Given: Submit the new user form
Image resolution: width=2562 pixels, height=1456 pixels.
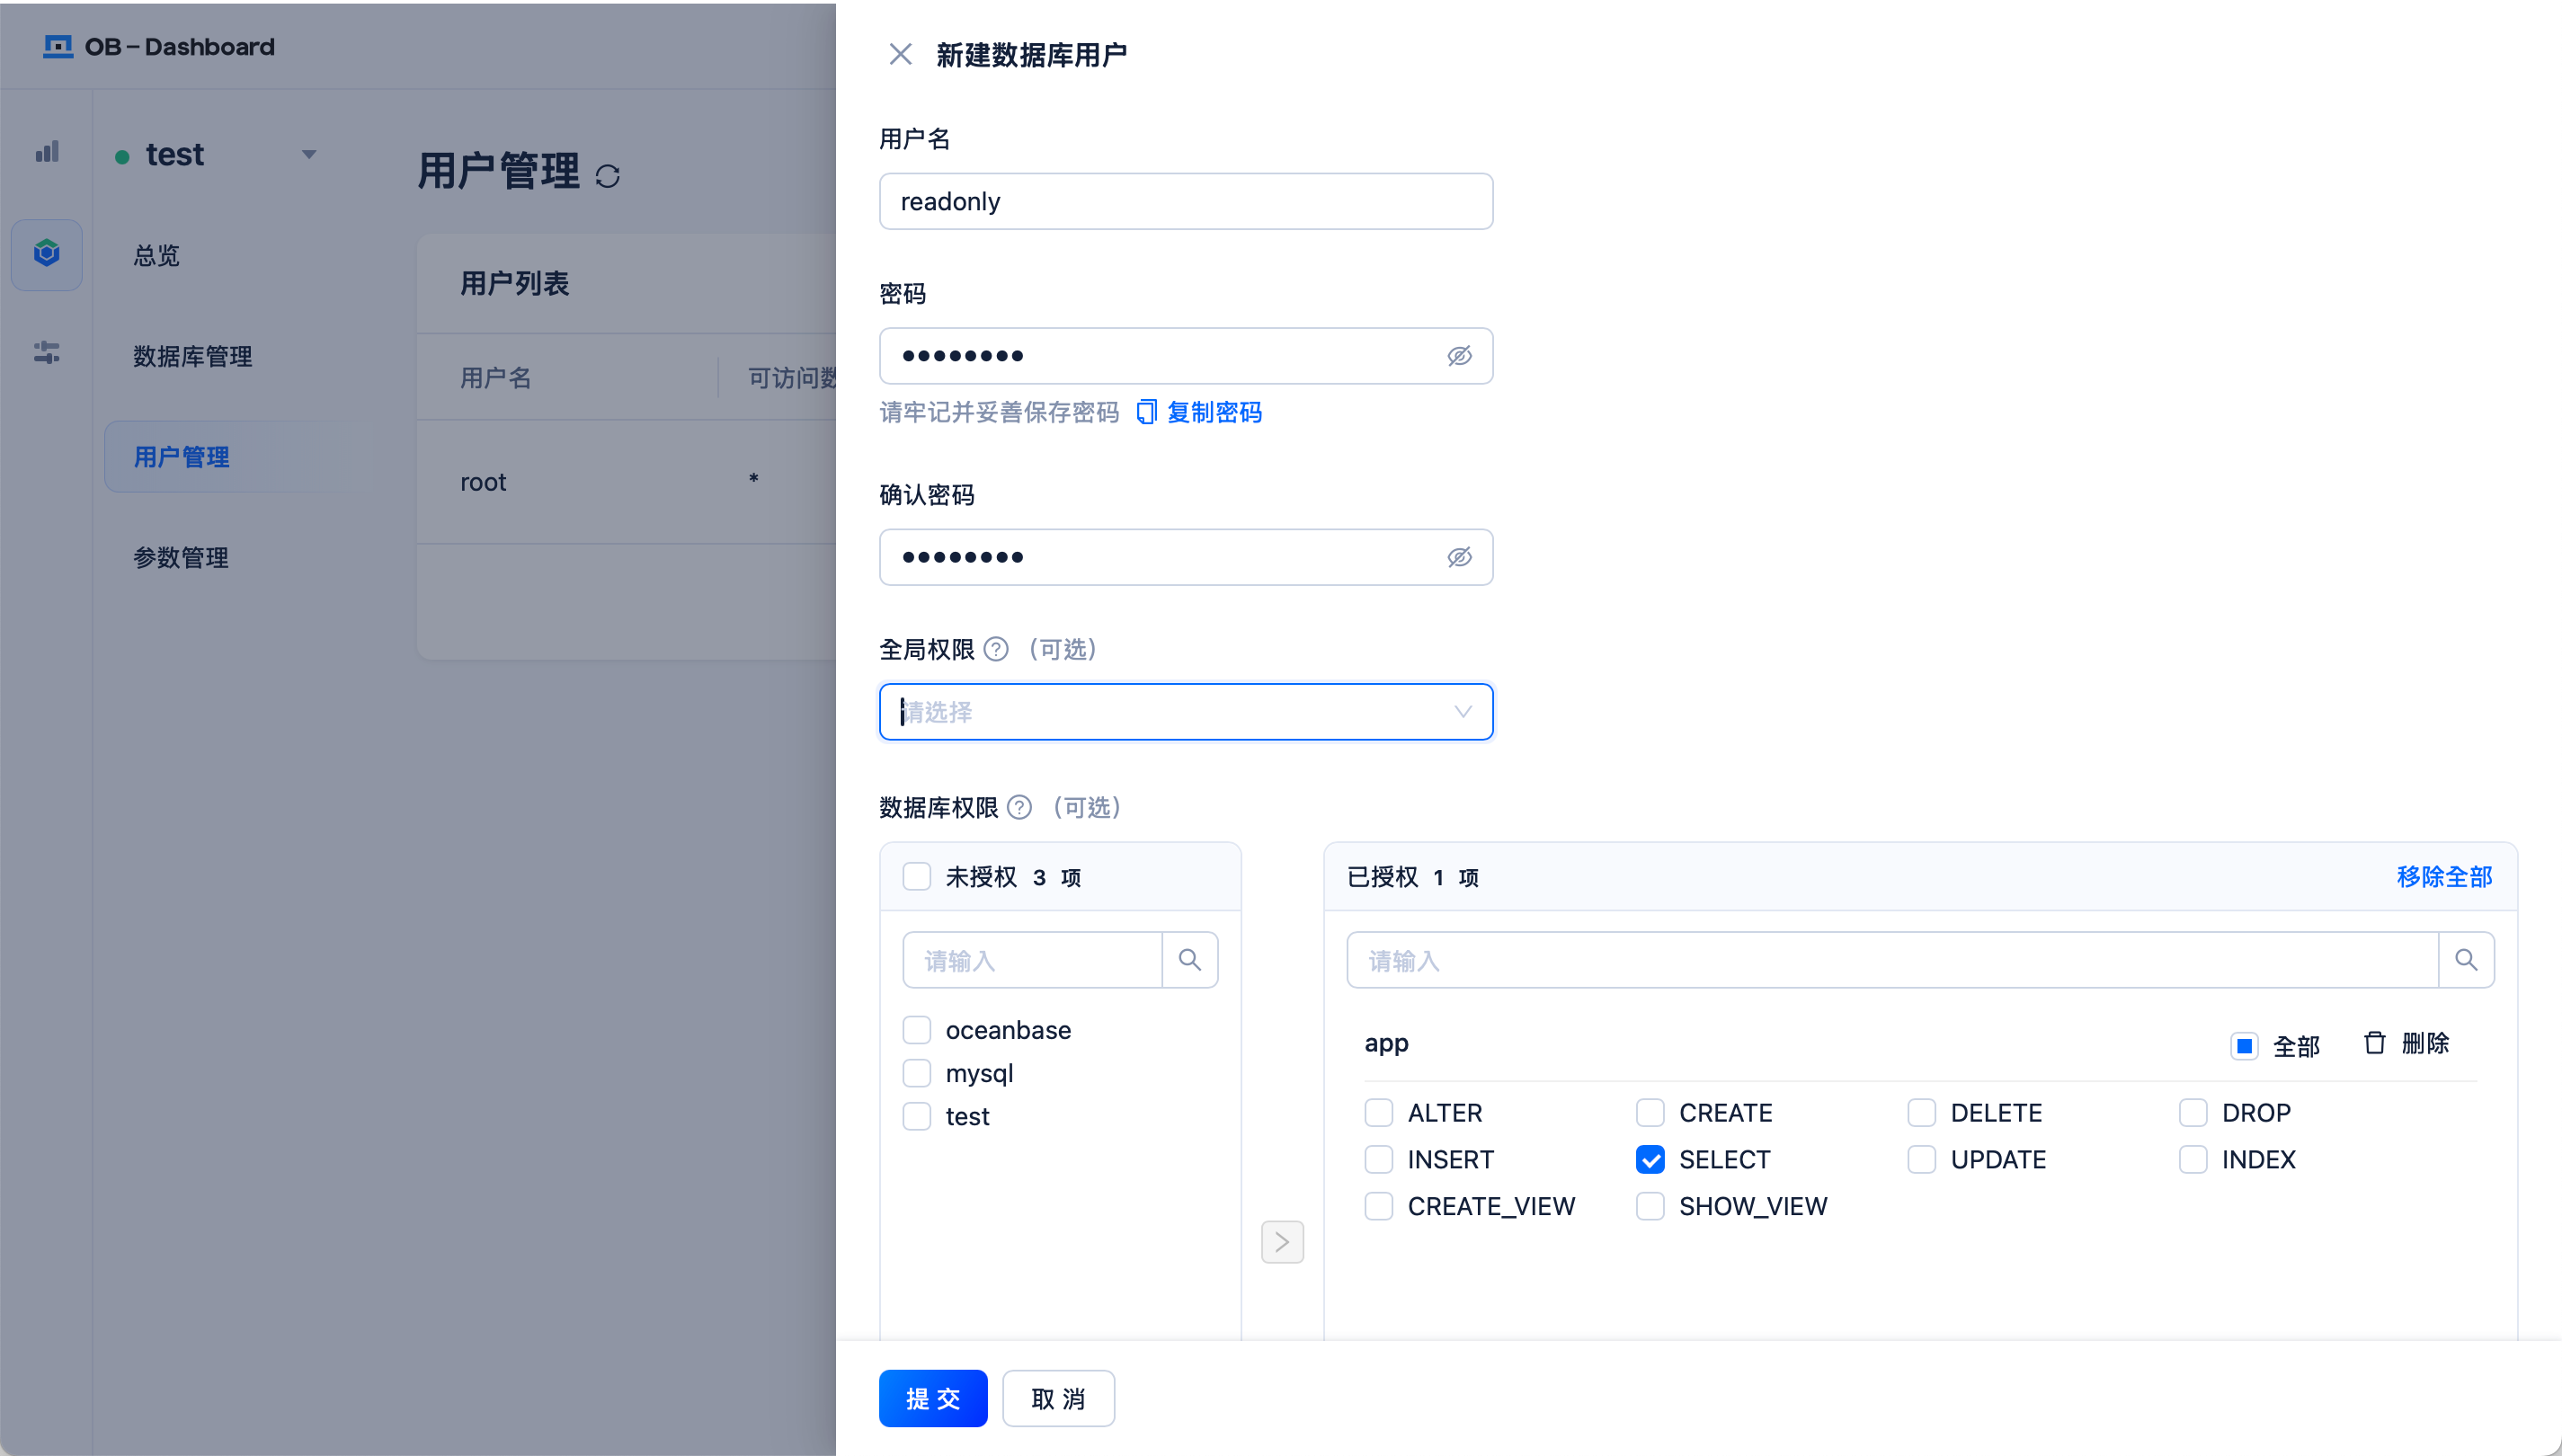Looking at the screenshot, I should (x=933, y=1398).
